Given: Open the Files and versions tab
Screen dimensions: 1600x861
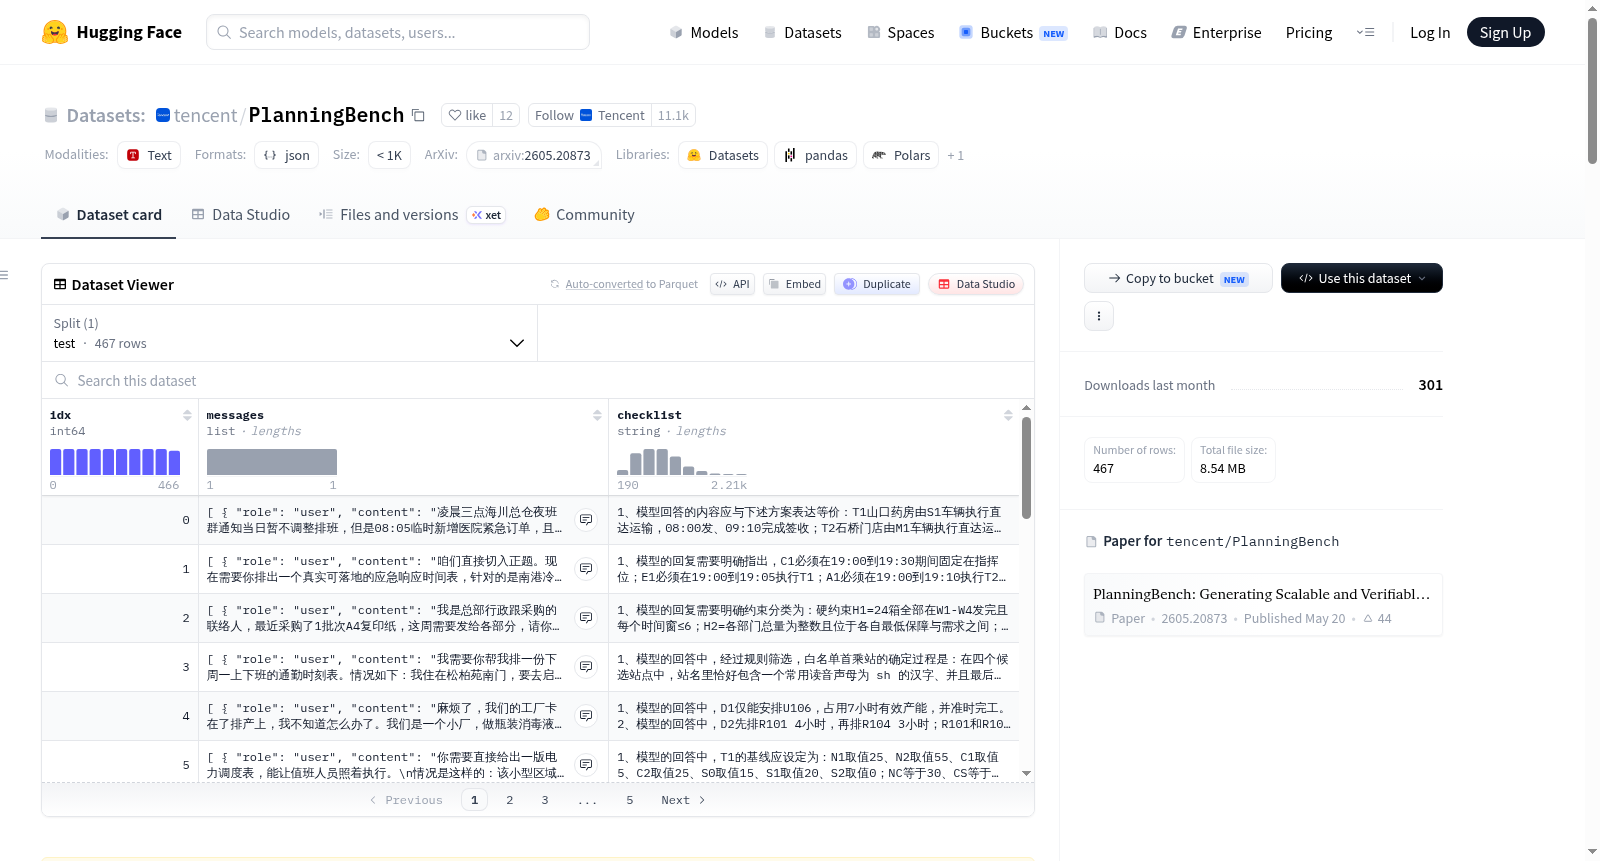Looking at the screenshot, I should 411,215.
